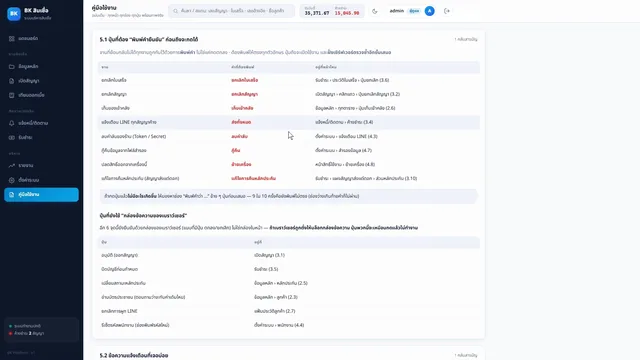Focus the top search field
The width and height of the screenshot is (640, 360).
pos(231,11)
